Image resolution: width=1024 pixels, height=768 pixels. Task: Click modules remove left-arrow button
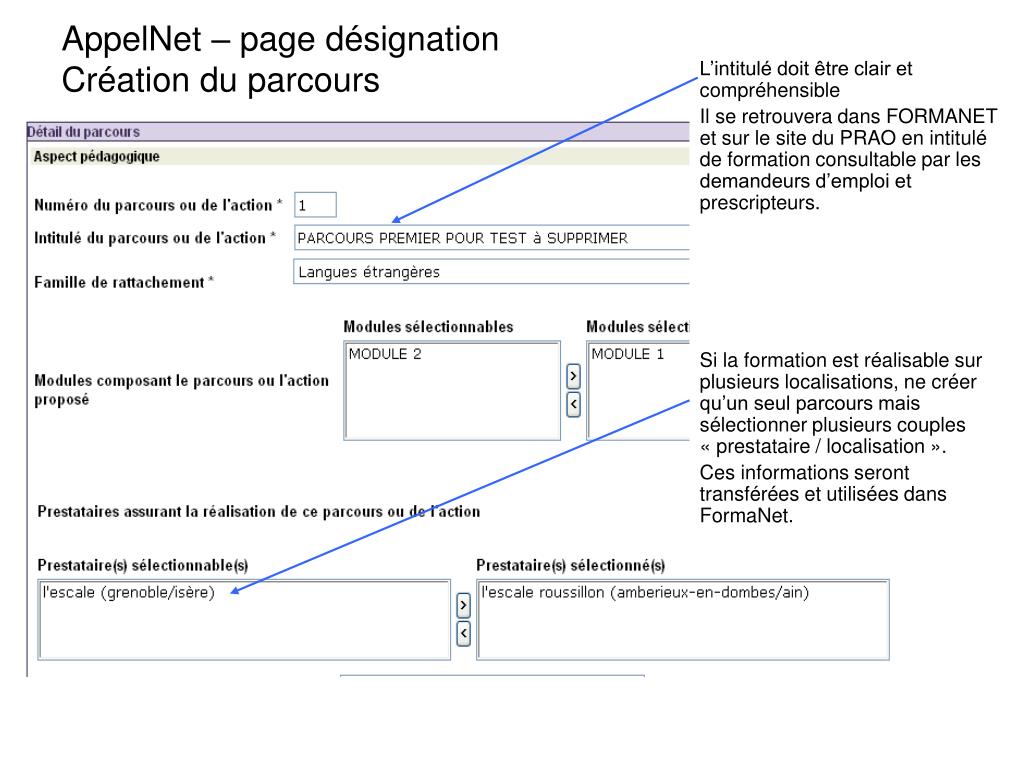click(573, 404)
